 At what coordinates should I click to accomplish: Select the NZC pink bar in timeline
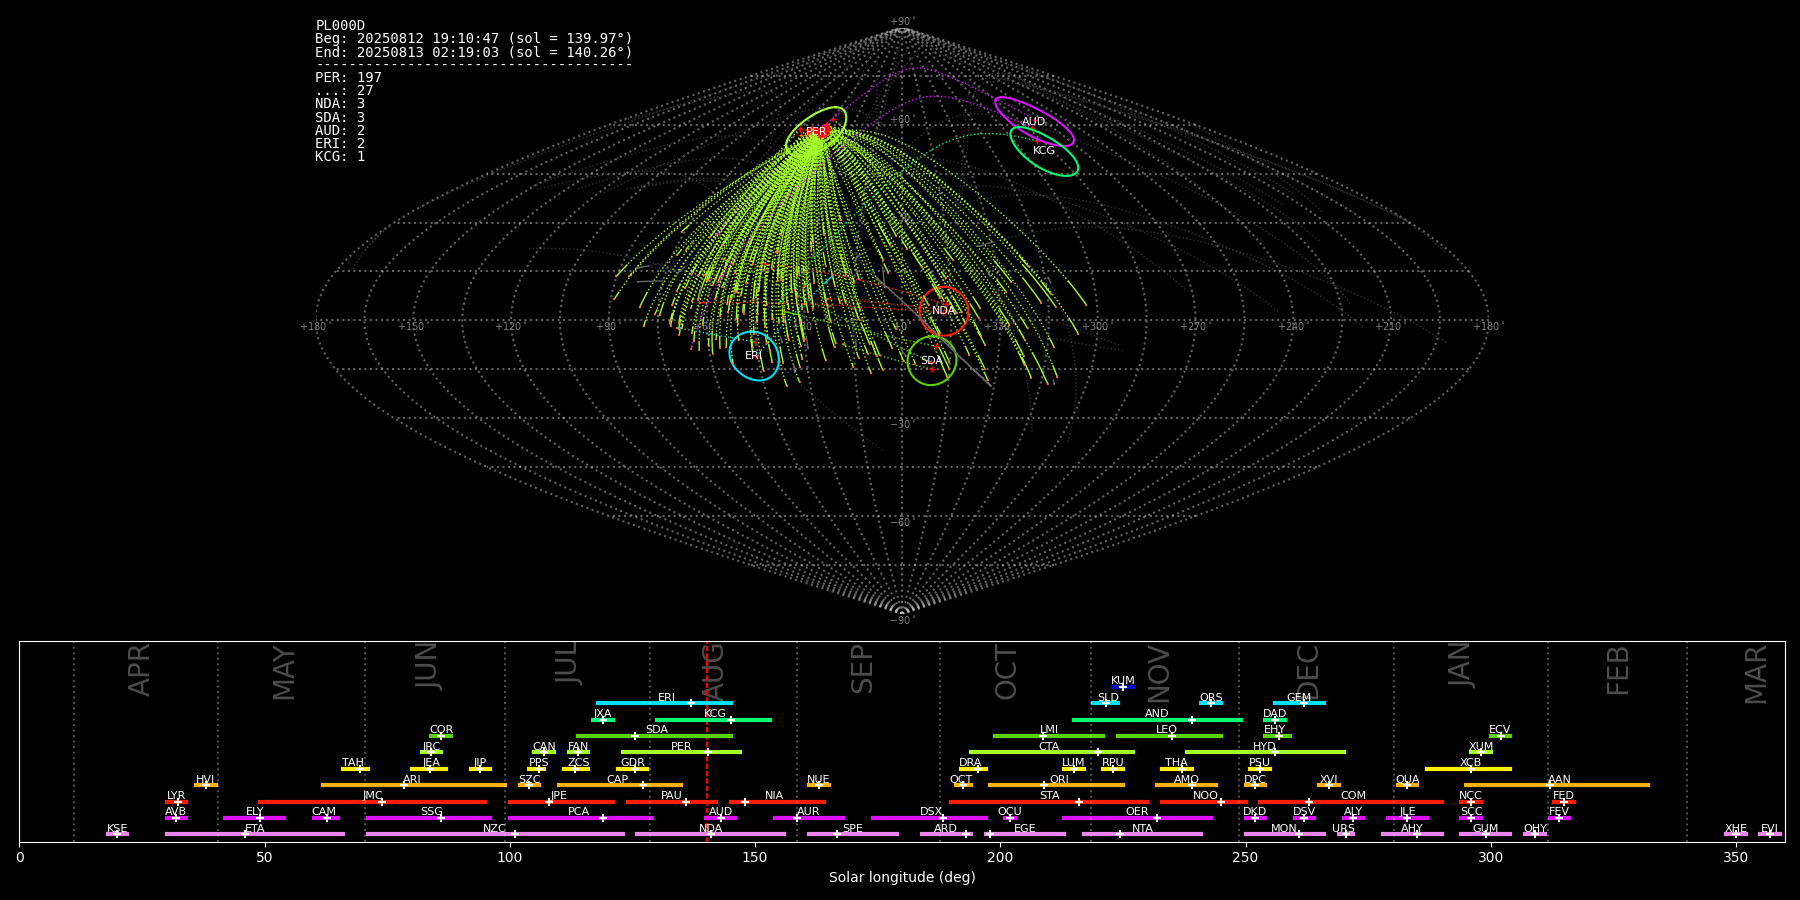click(x=495, y=834)
